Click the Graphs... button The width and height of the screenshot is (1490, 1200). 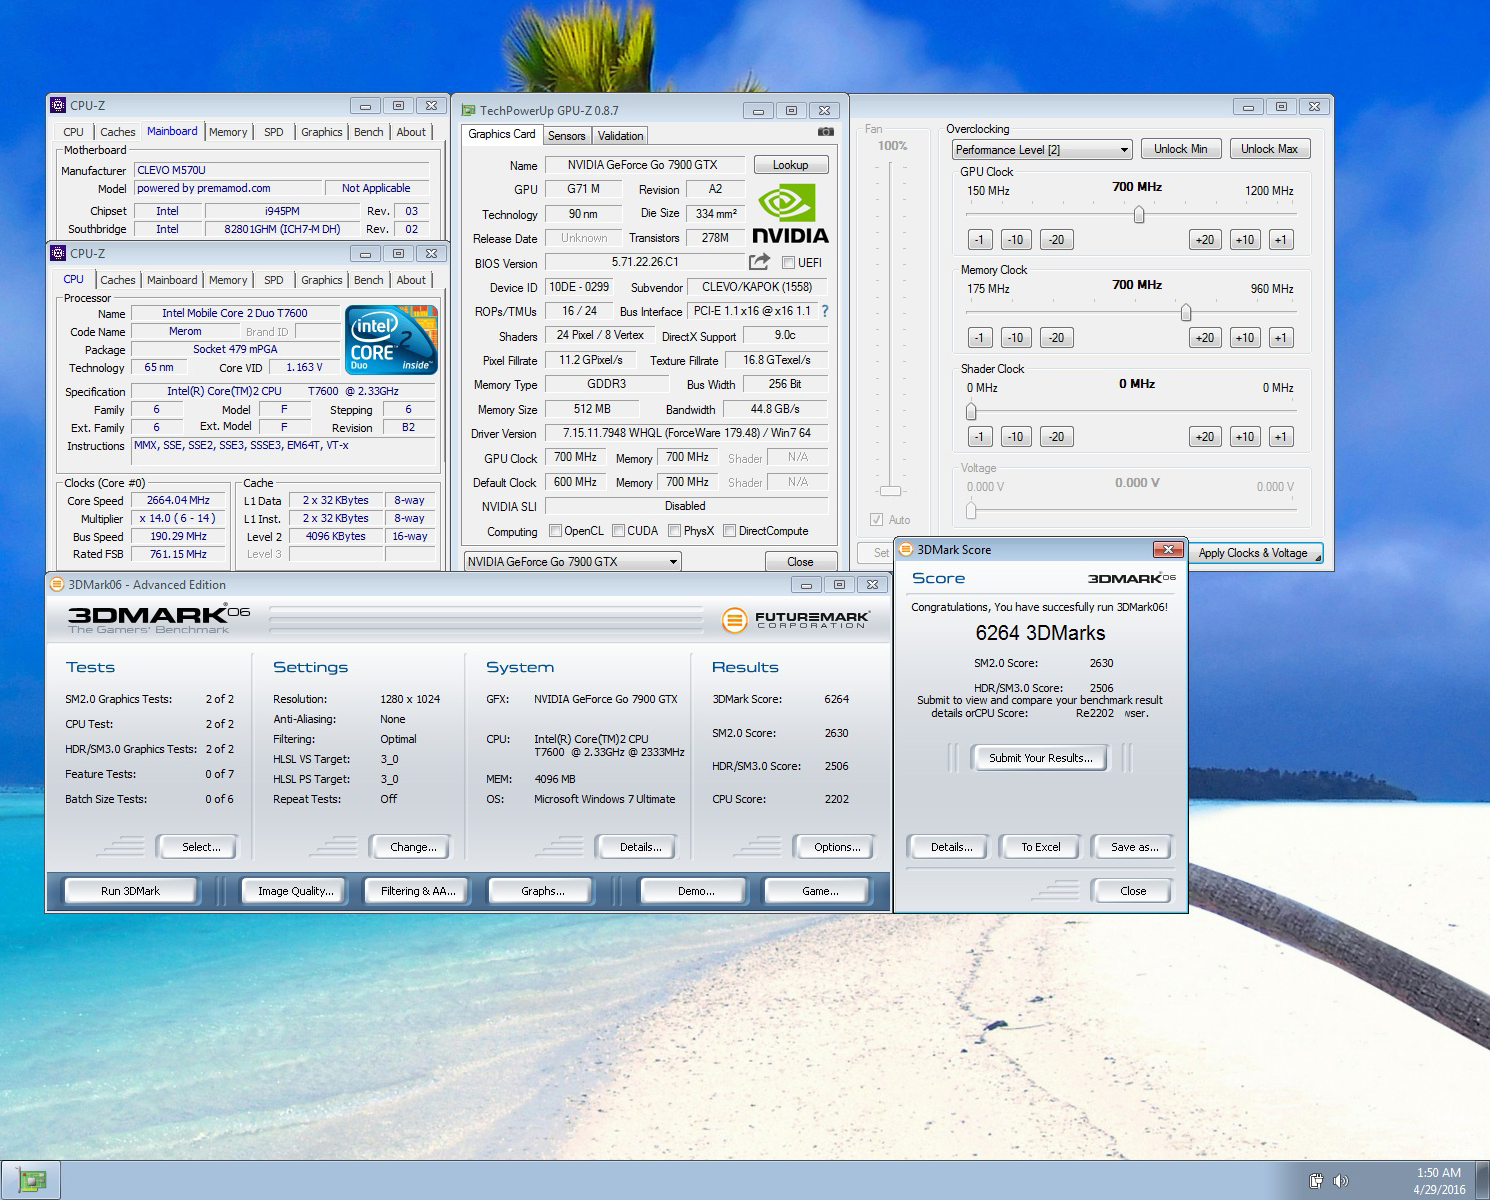click(542, 891)
